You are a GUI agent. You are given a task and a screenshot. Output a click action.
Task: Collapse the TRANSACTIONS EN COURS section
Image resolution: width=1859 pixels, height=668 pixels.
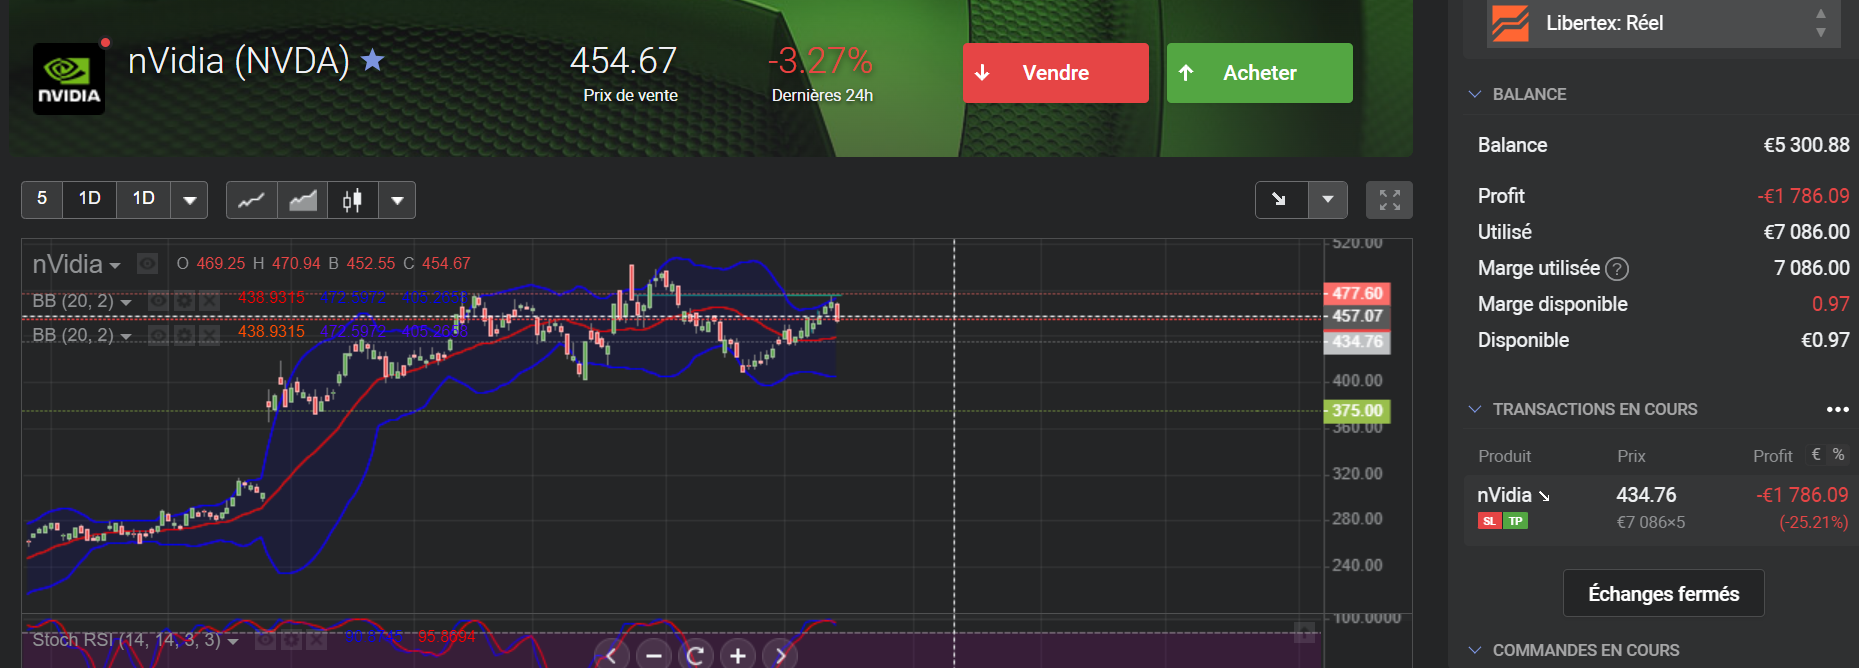coord(1474,409)
